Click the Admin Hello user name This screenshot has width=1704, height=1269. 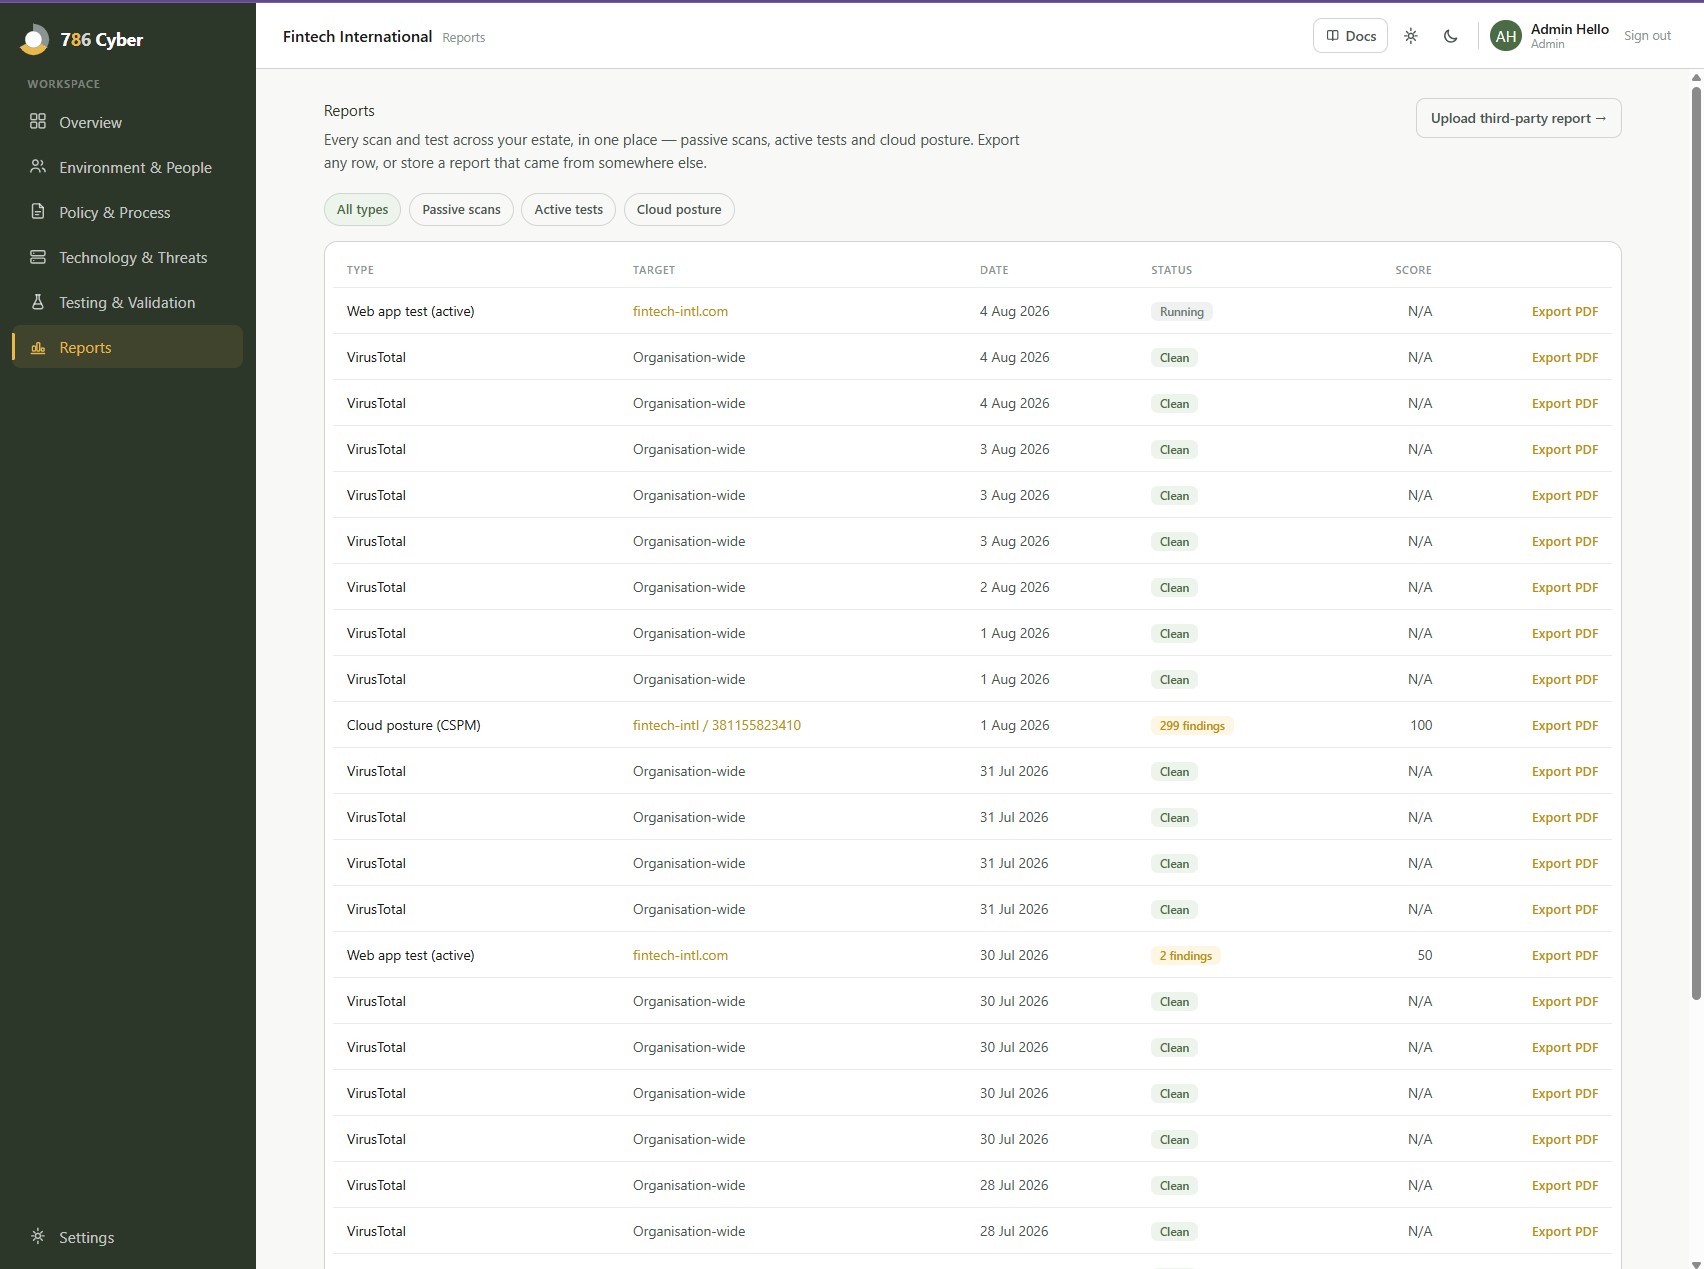click(x=1569, y=29)
